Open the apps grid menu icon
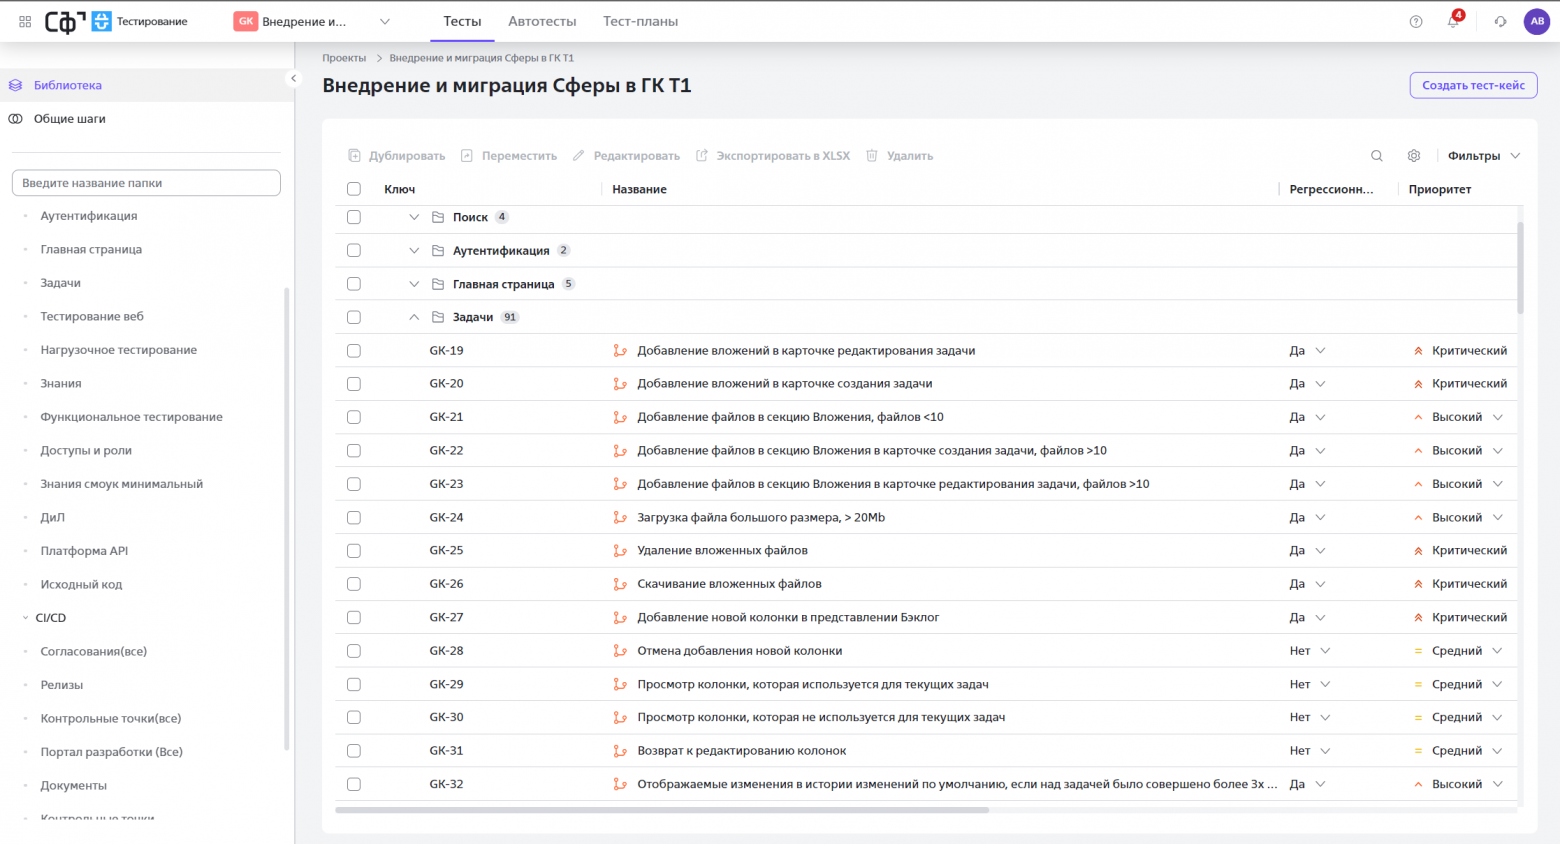 point(25,21)
